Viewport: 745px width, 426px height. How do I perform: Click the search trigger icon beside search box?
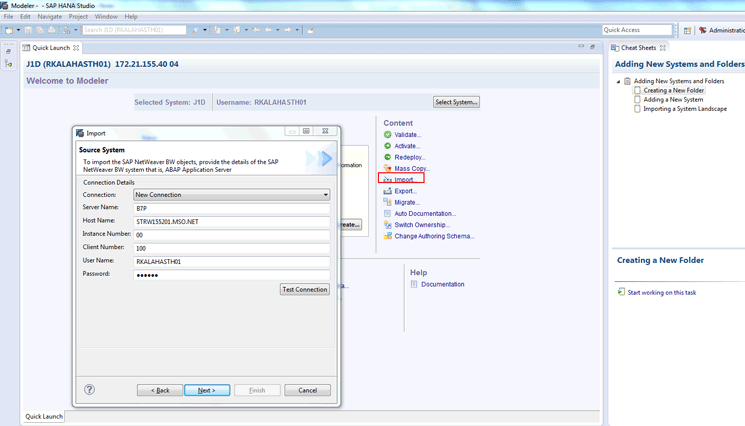click(x=195, y=30)
